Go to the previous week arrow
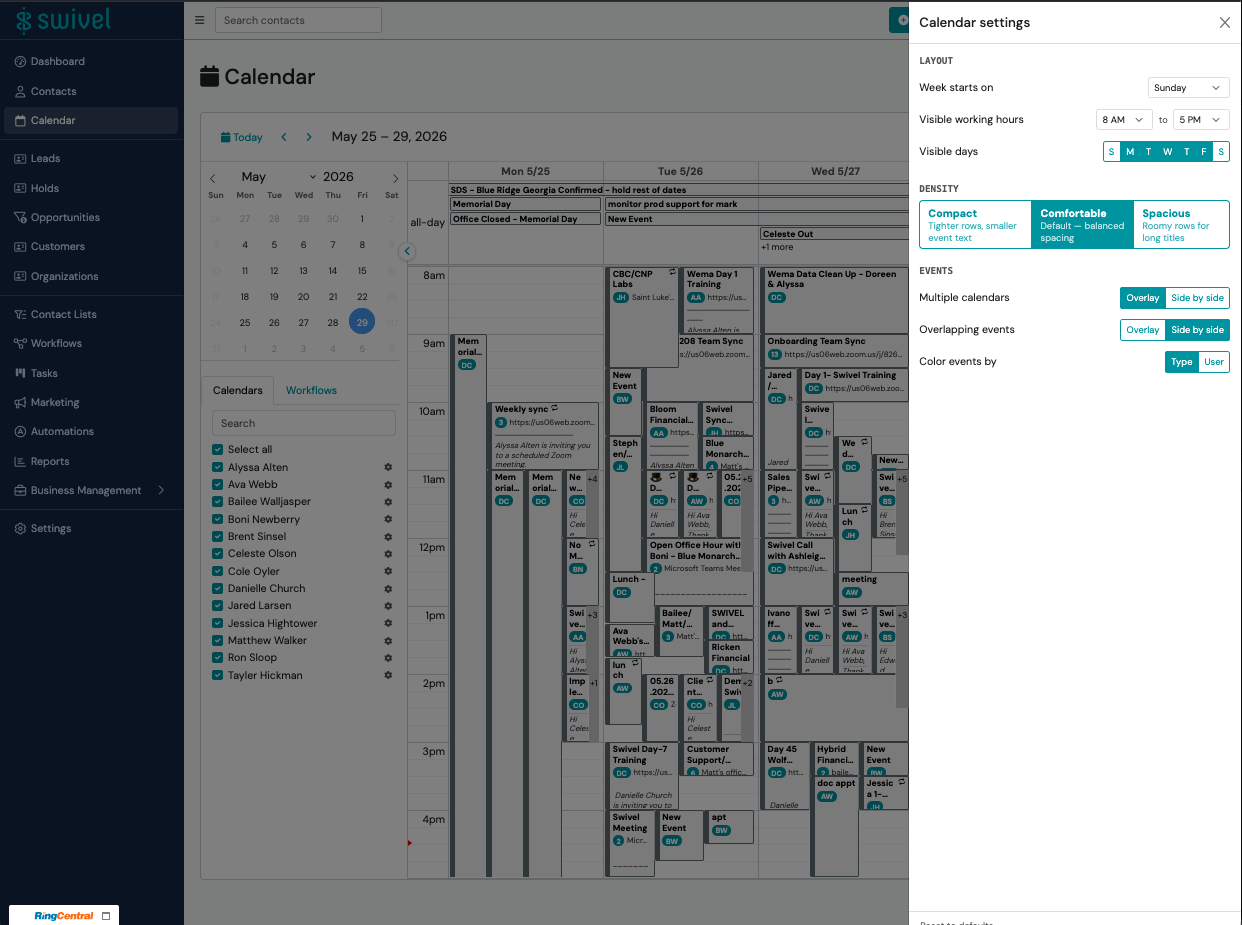This screenshot has width=1242, height=925. point(284,137)
